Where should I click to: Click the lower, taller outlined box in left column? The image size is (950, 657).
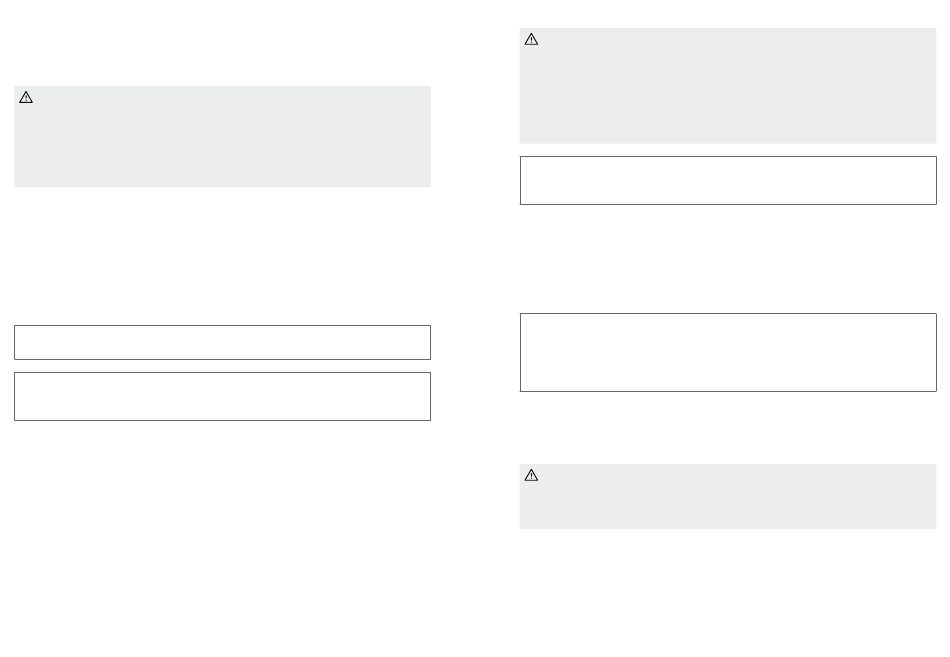click(222, 396)
